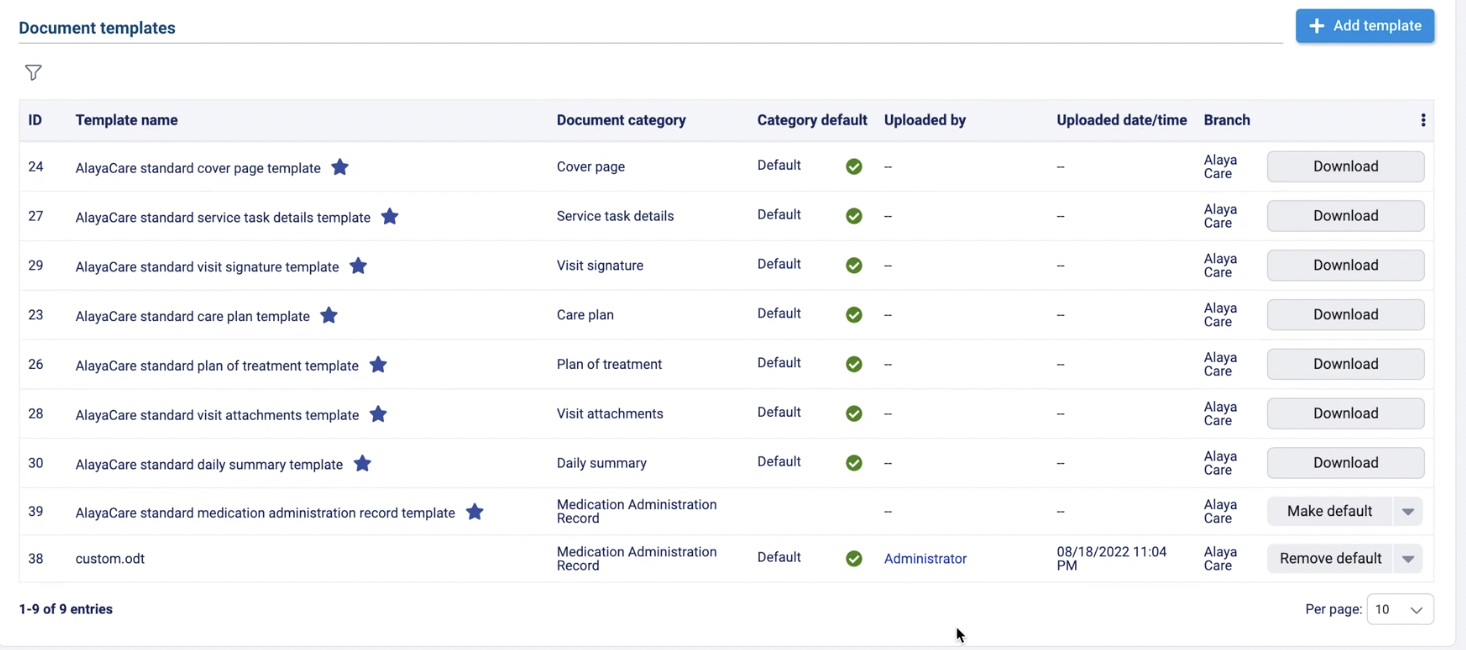The height and width of the screenshot is (650, 1466).
Task: Download the visit signature template
Action: click(x=1345, y=265)
